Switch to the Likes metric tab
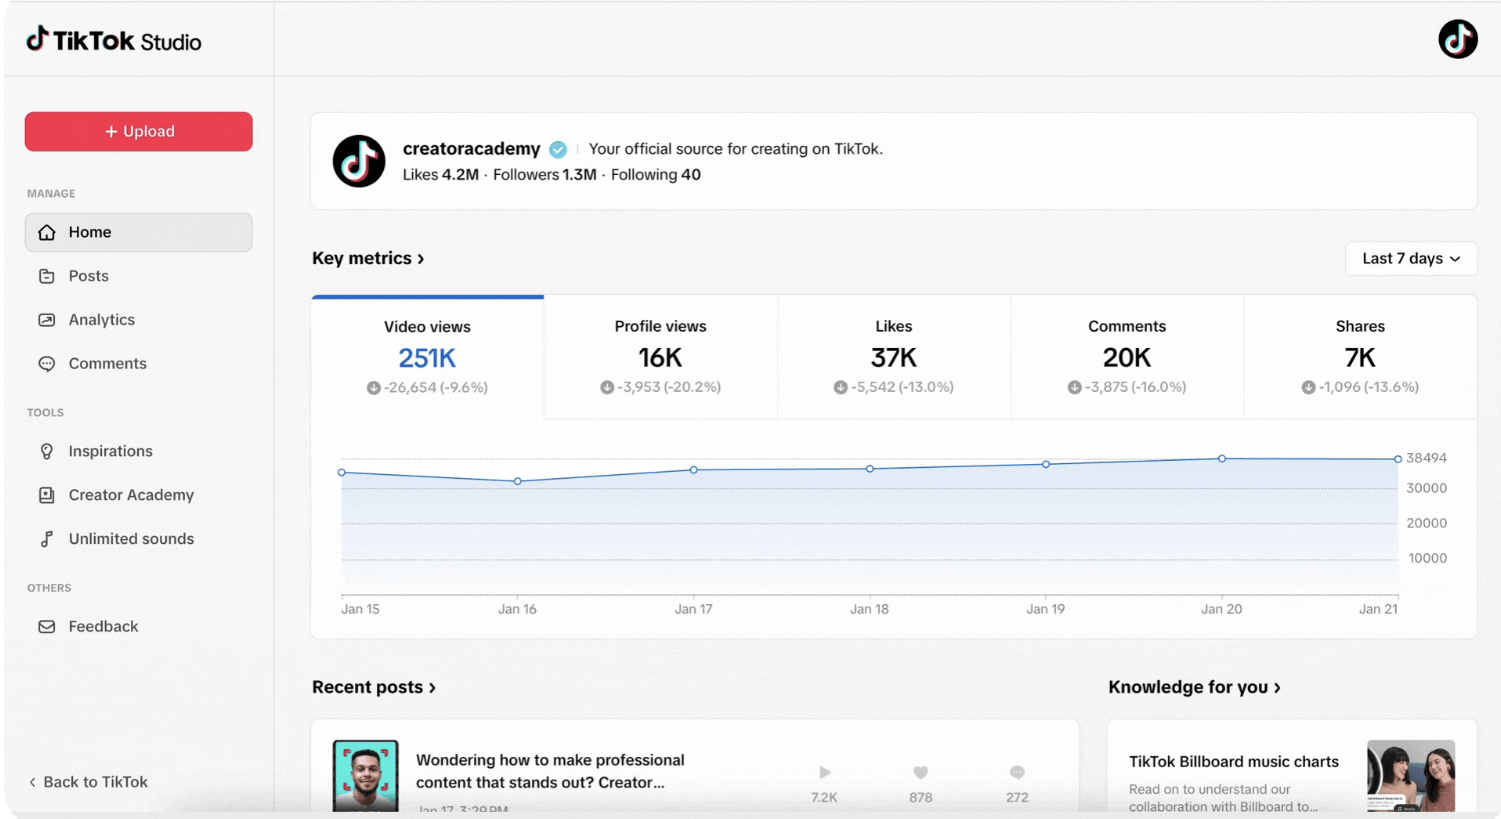 (x=893, y=356)
